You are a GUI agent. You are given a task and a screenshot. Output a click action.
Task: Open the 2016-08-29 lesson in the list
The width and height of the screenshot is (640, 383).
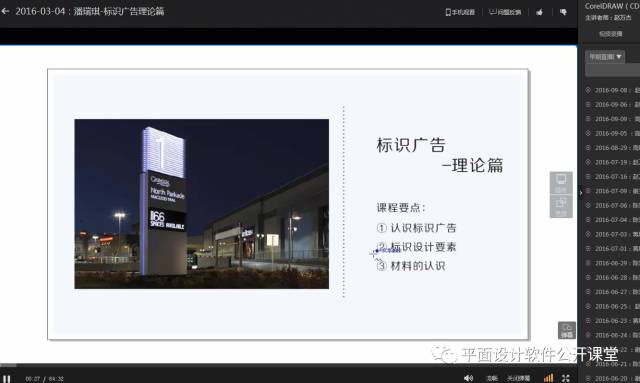coord(612,148)
